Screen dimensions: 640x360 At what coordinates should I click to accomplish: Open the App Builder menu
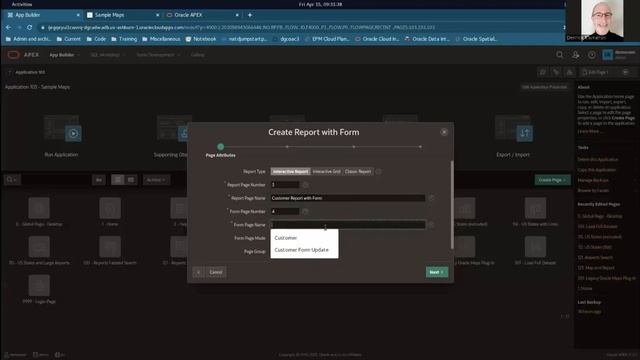click(x=64, y=55)
